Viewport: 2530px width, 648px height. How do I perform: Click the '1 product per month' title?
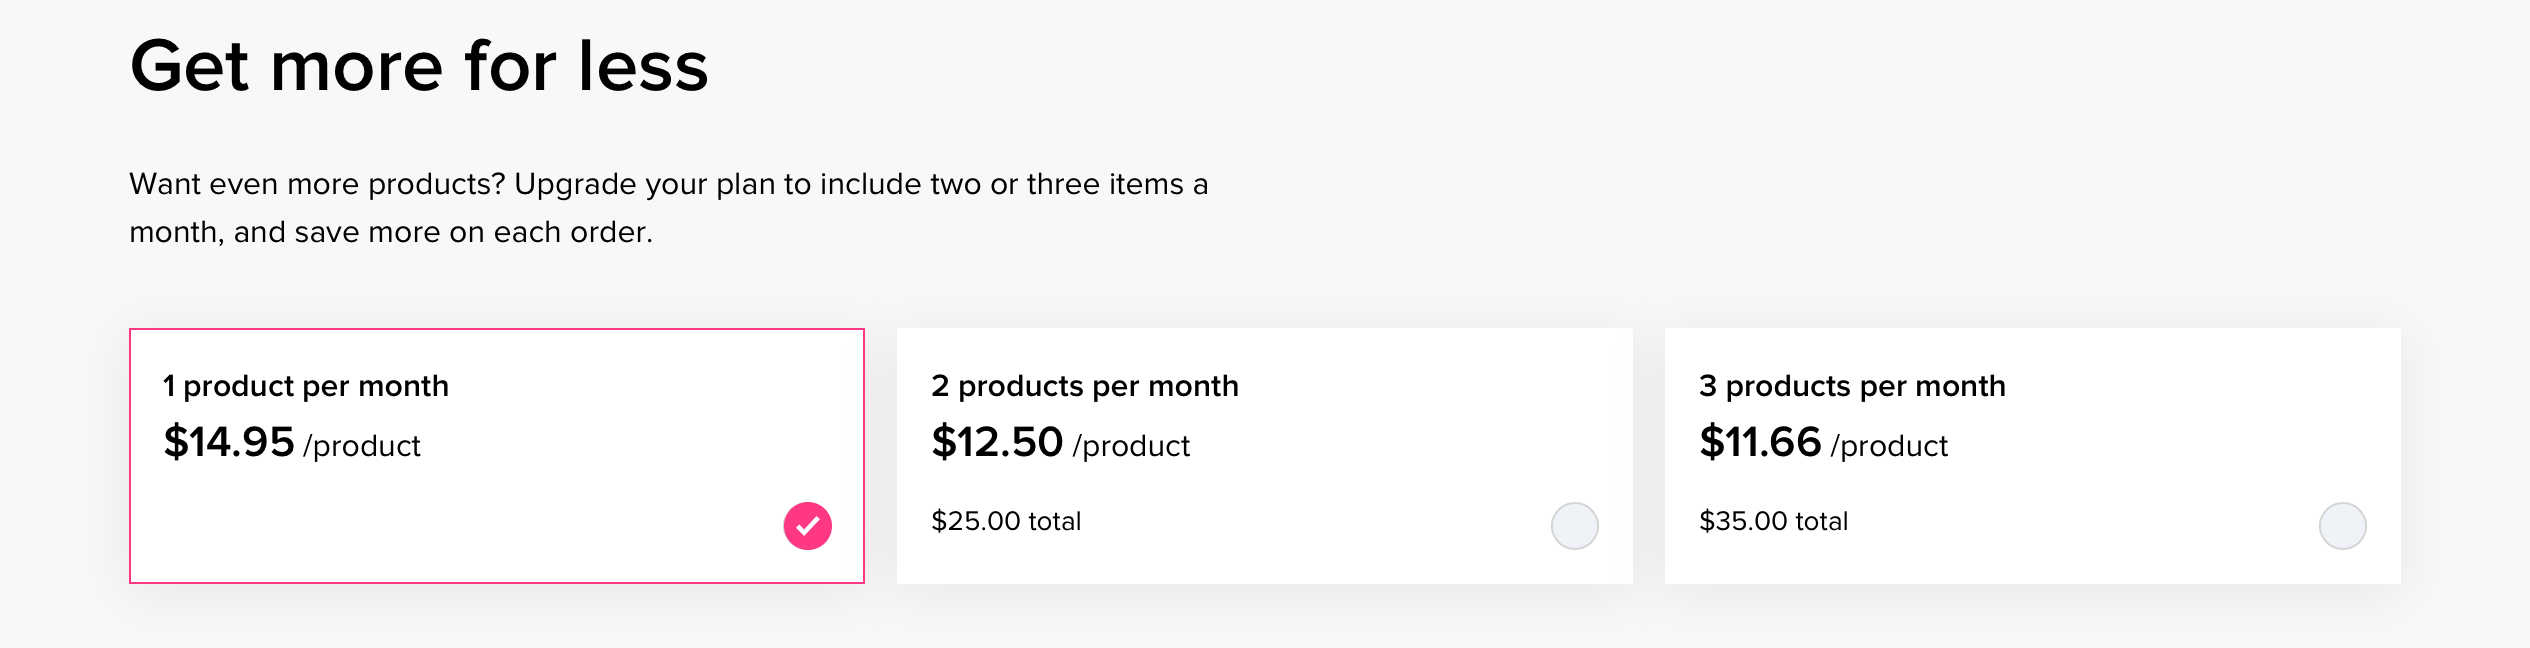pos(306,386)
